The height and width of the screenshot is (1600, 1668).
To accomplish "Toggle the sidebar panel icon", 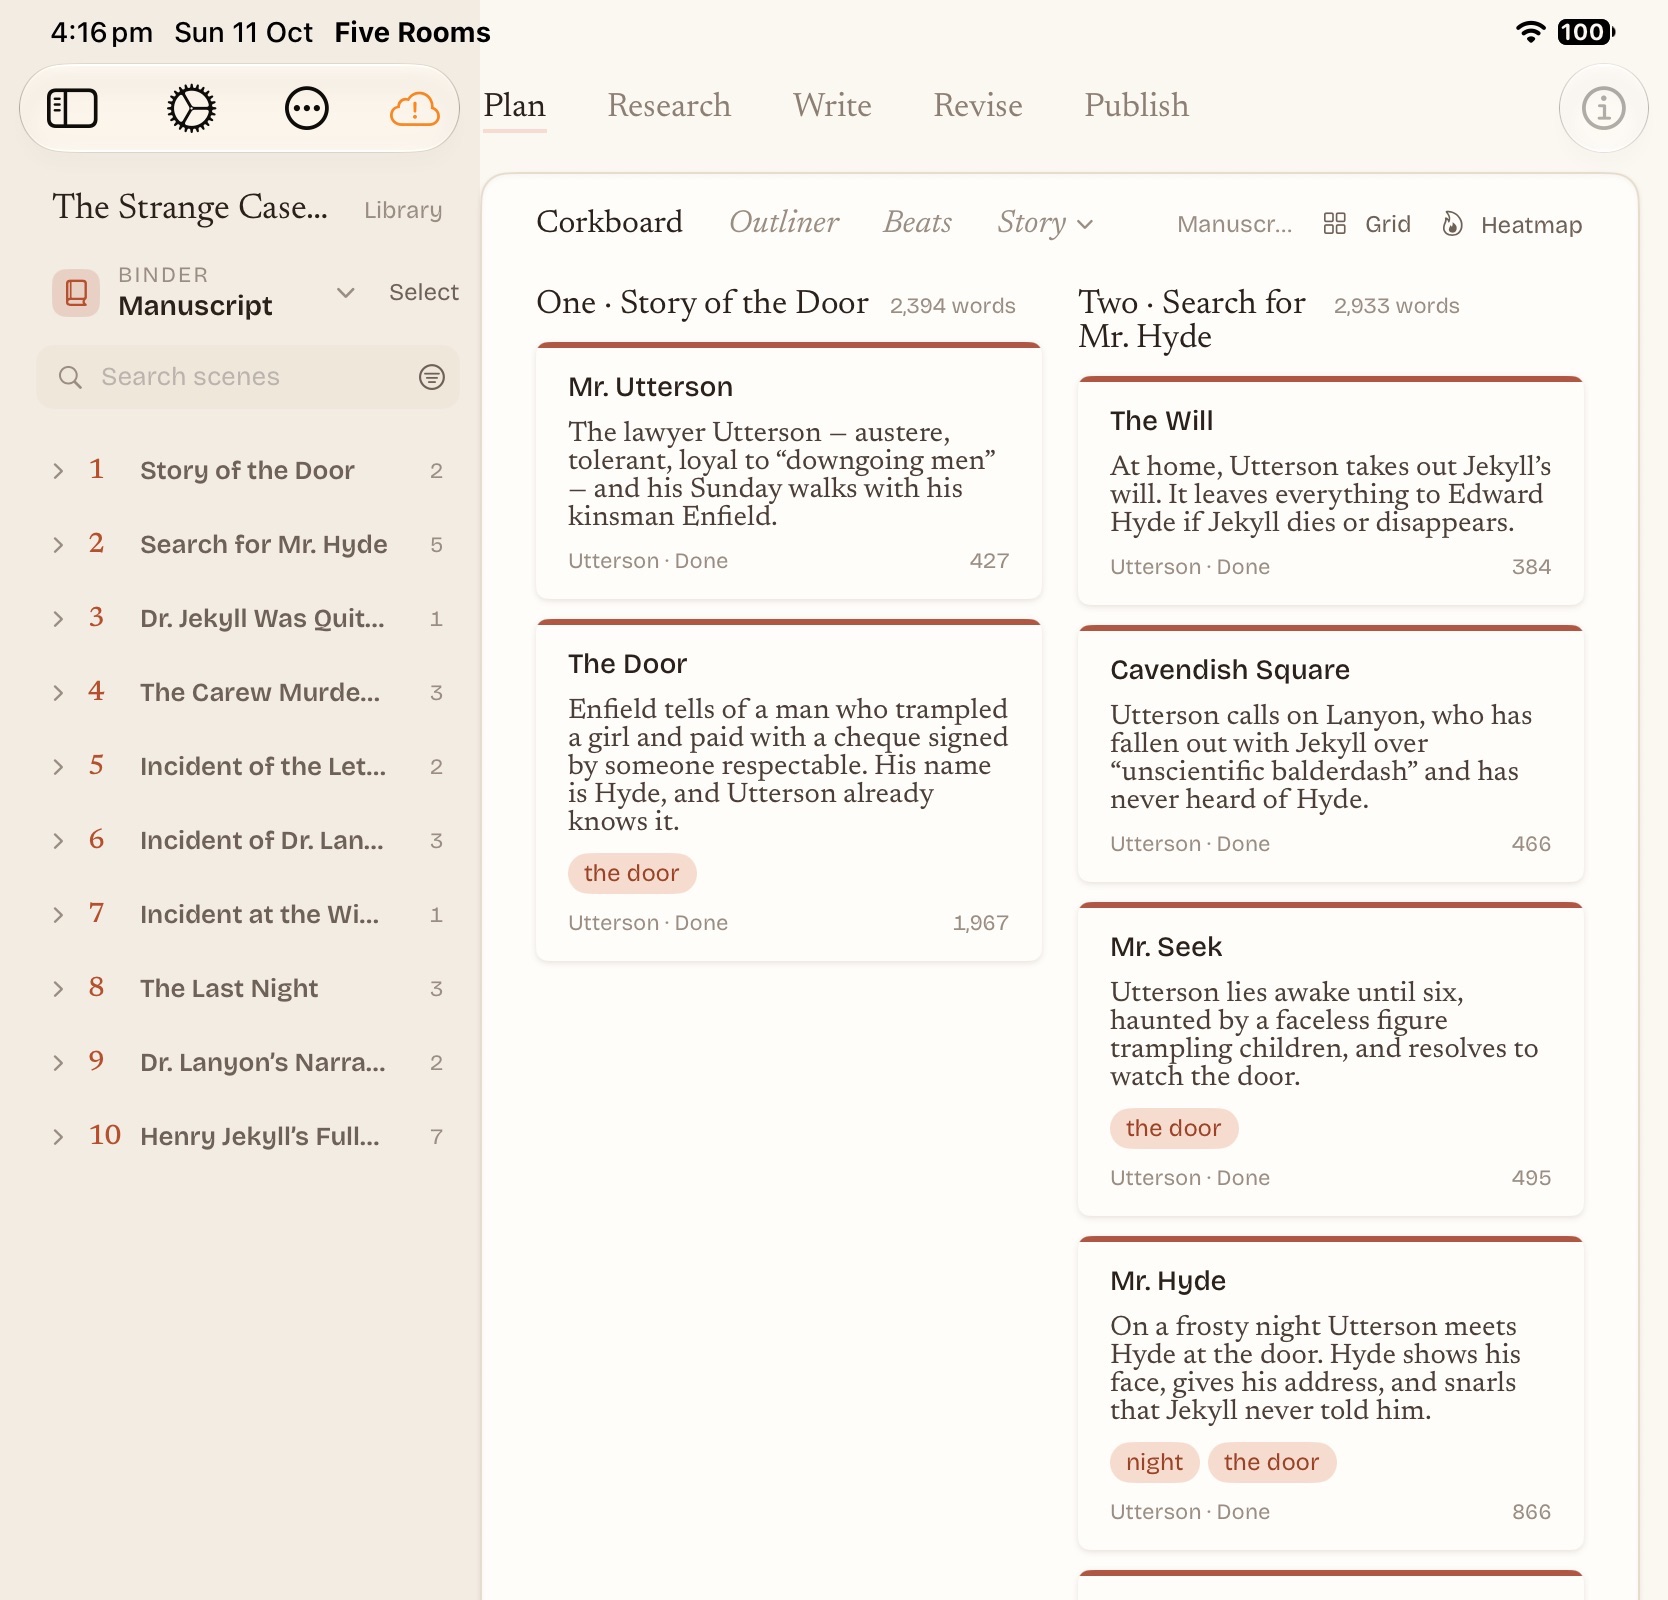I will point(72,108).
